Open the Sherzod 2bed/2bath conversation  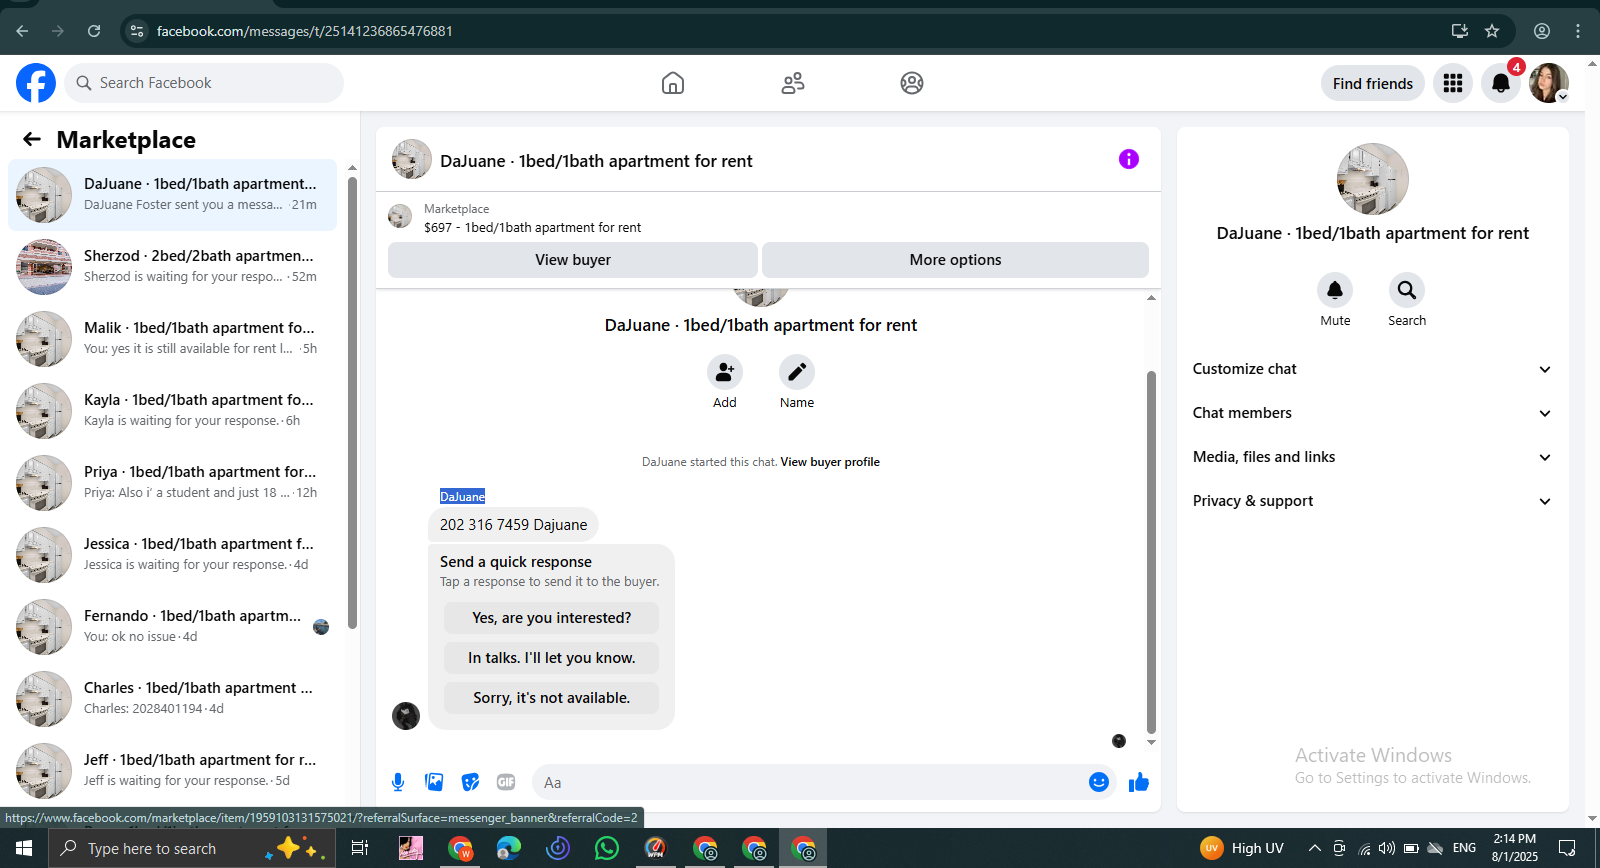tap(172, 267)
